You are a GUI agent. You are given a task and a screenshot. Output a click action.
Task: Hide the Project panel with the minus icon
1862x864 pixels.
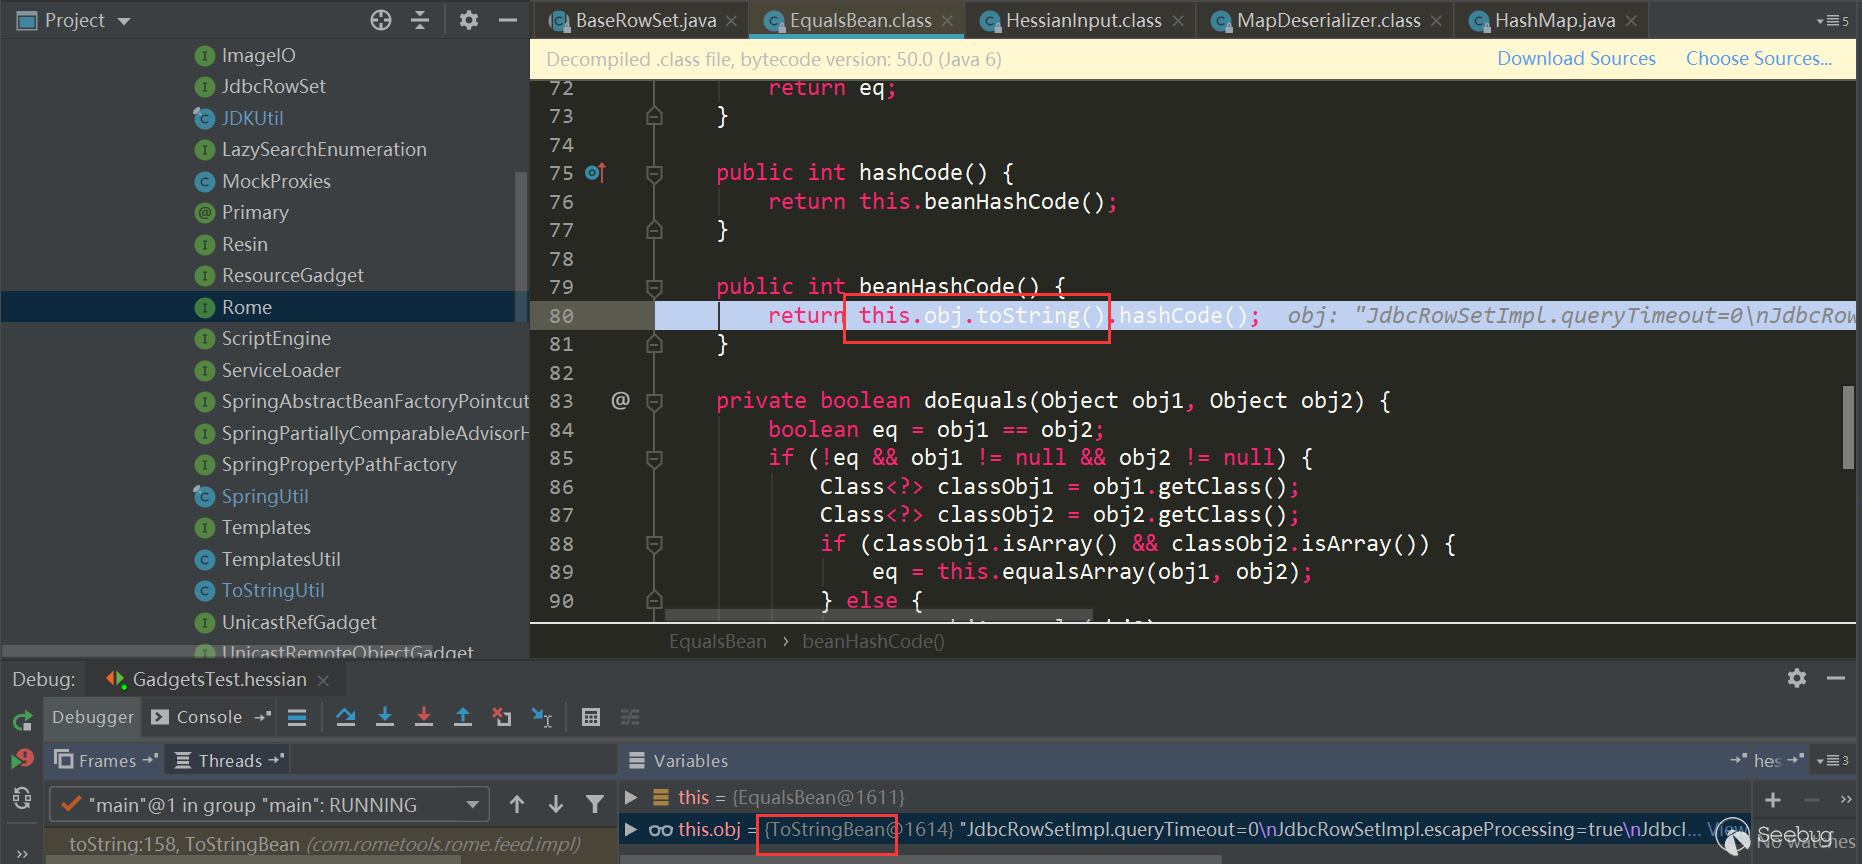(508, 20)
